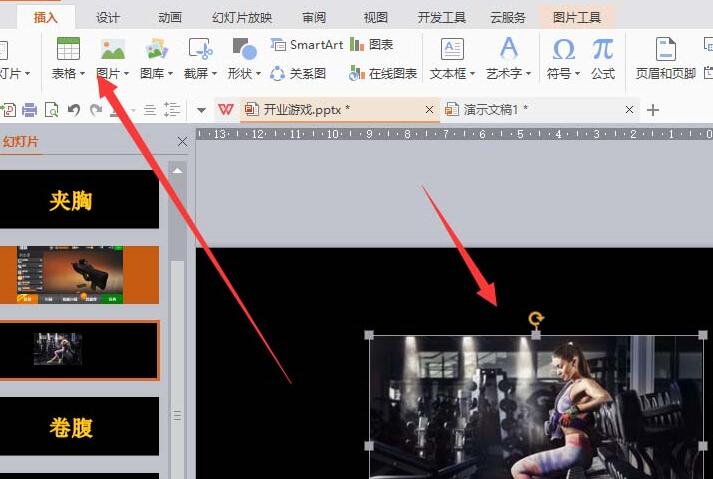
Task: Insert a 关系图 relationship diagram
Action: 298,73
